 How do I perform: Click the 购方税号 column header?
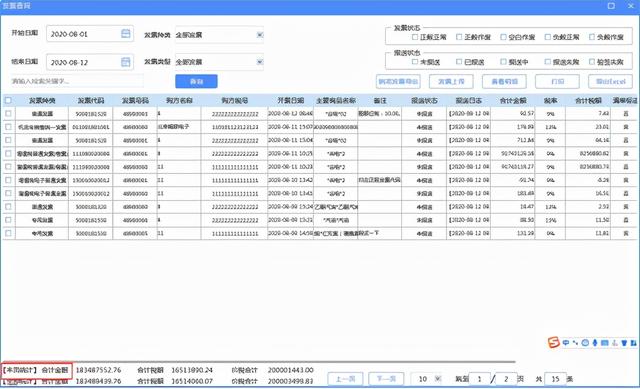point(234,100)
